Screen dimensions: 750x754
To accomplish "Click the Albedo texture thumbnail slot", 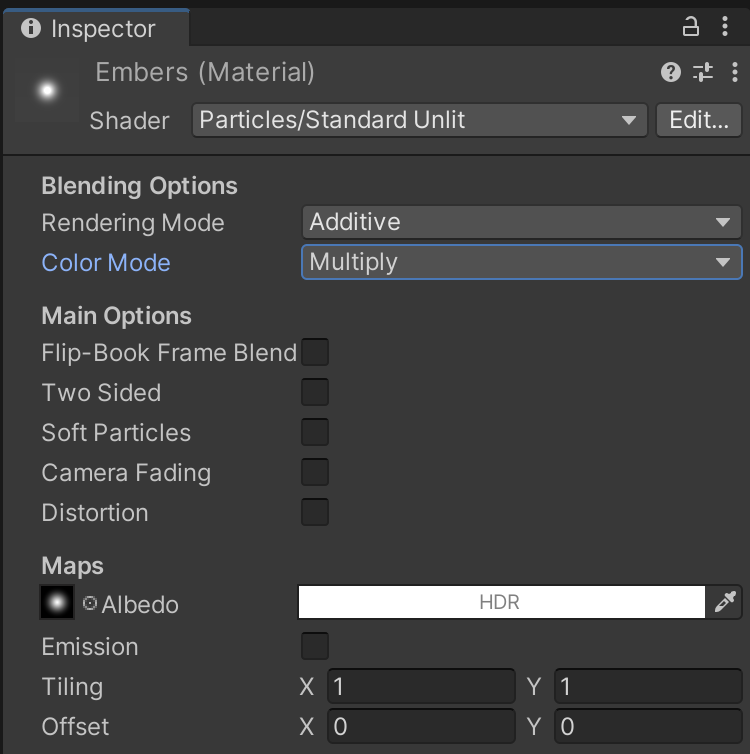I will (x=57, y=602).
